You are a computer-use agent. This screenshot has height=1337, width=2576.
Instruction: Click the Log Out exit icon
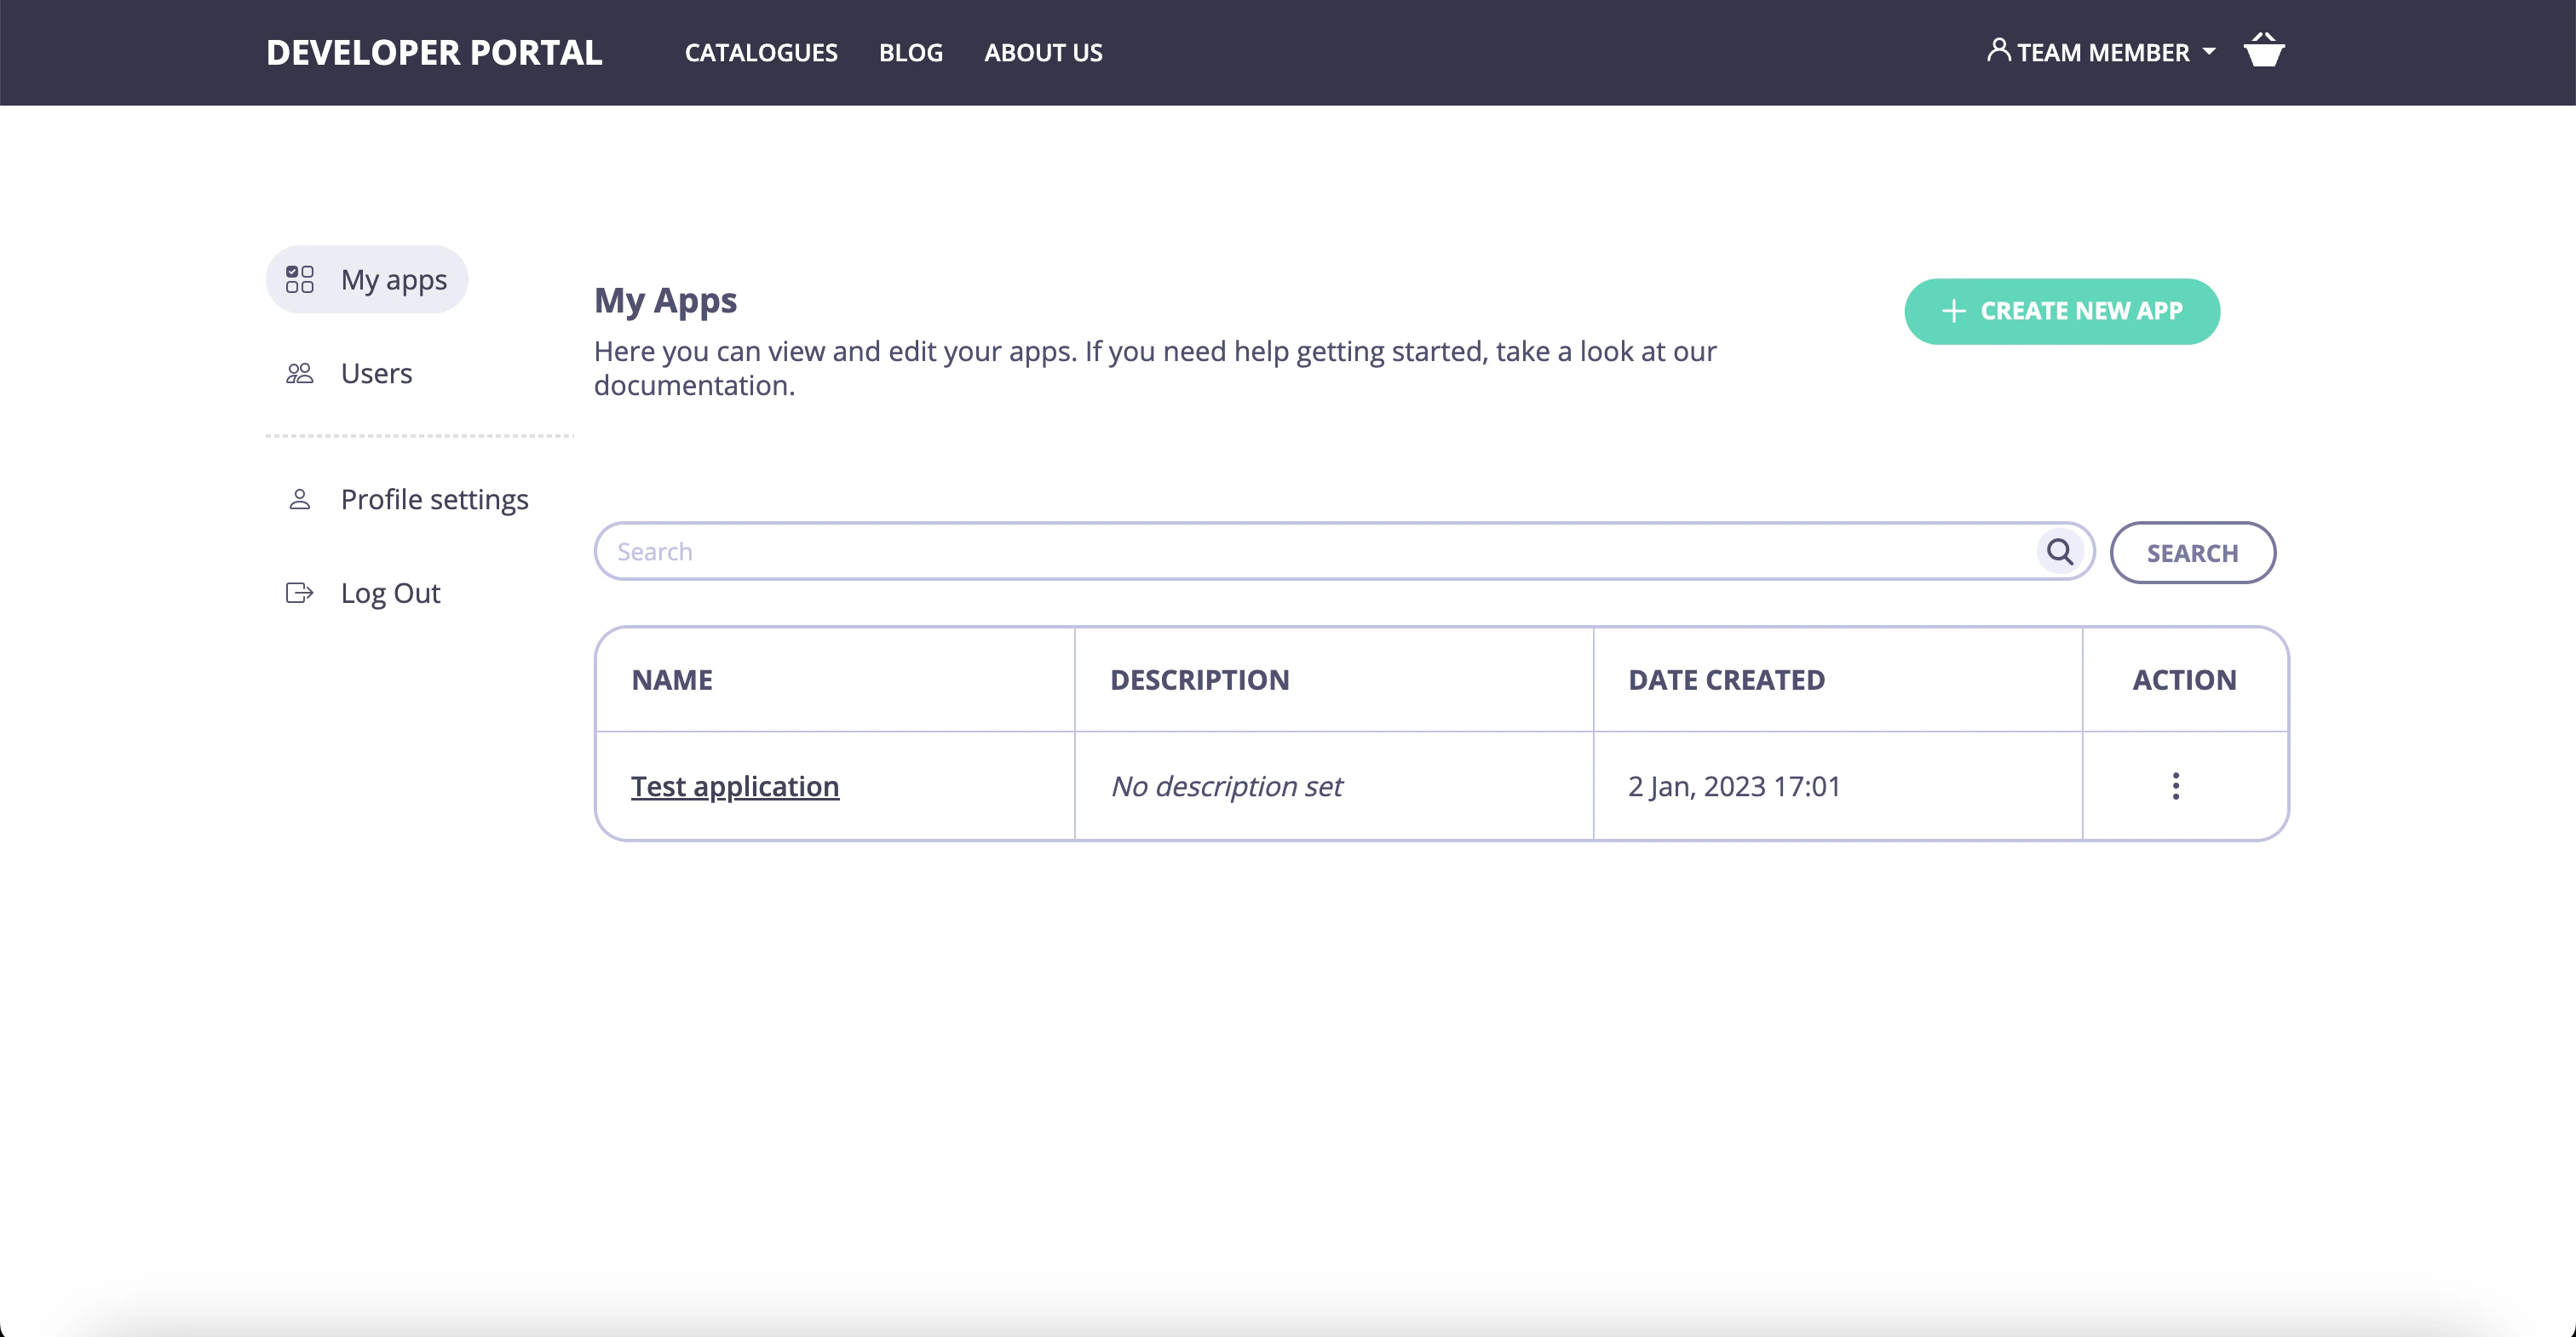pyautogui.click(x=298, y=592)
